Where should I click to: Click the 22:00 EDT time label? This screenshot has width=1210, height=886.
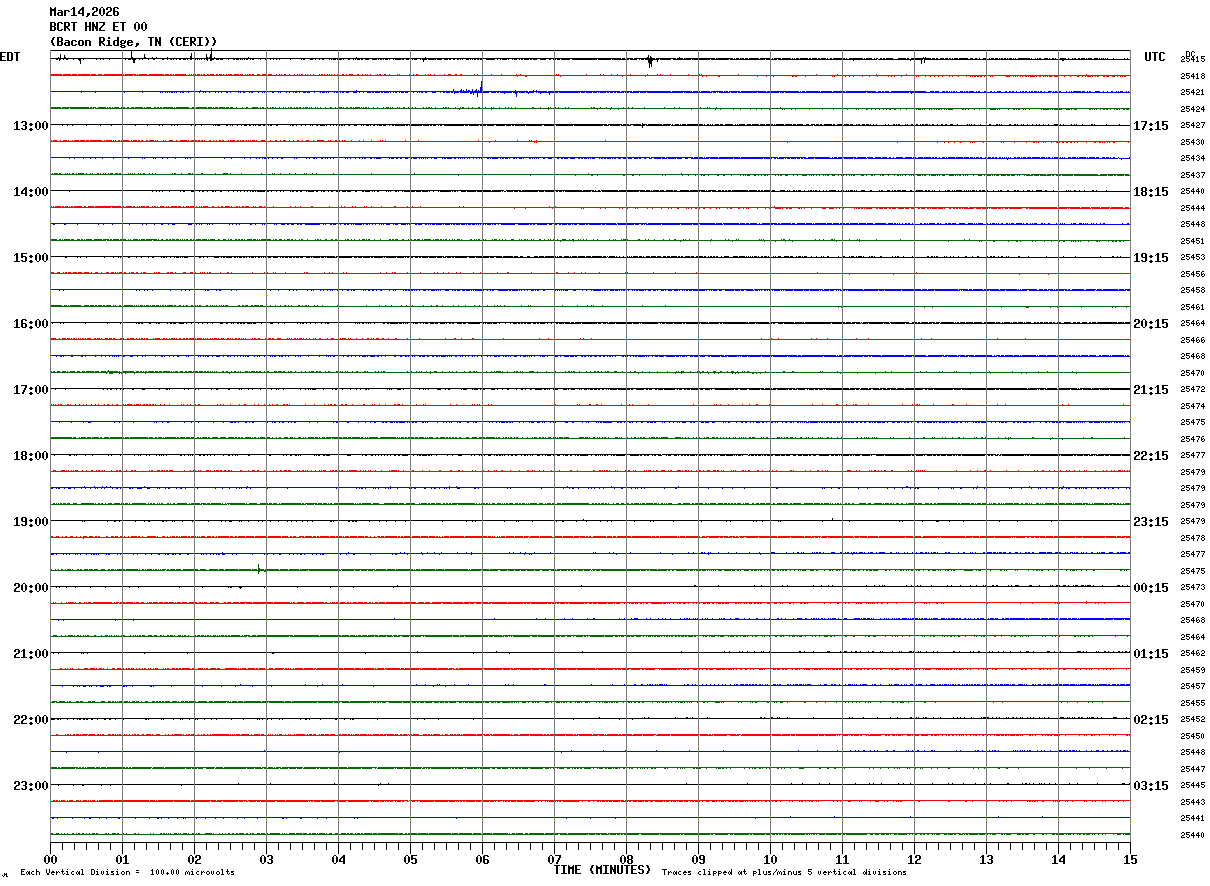30,720
